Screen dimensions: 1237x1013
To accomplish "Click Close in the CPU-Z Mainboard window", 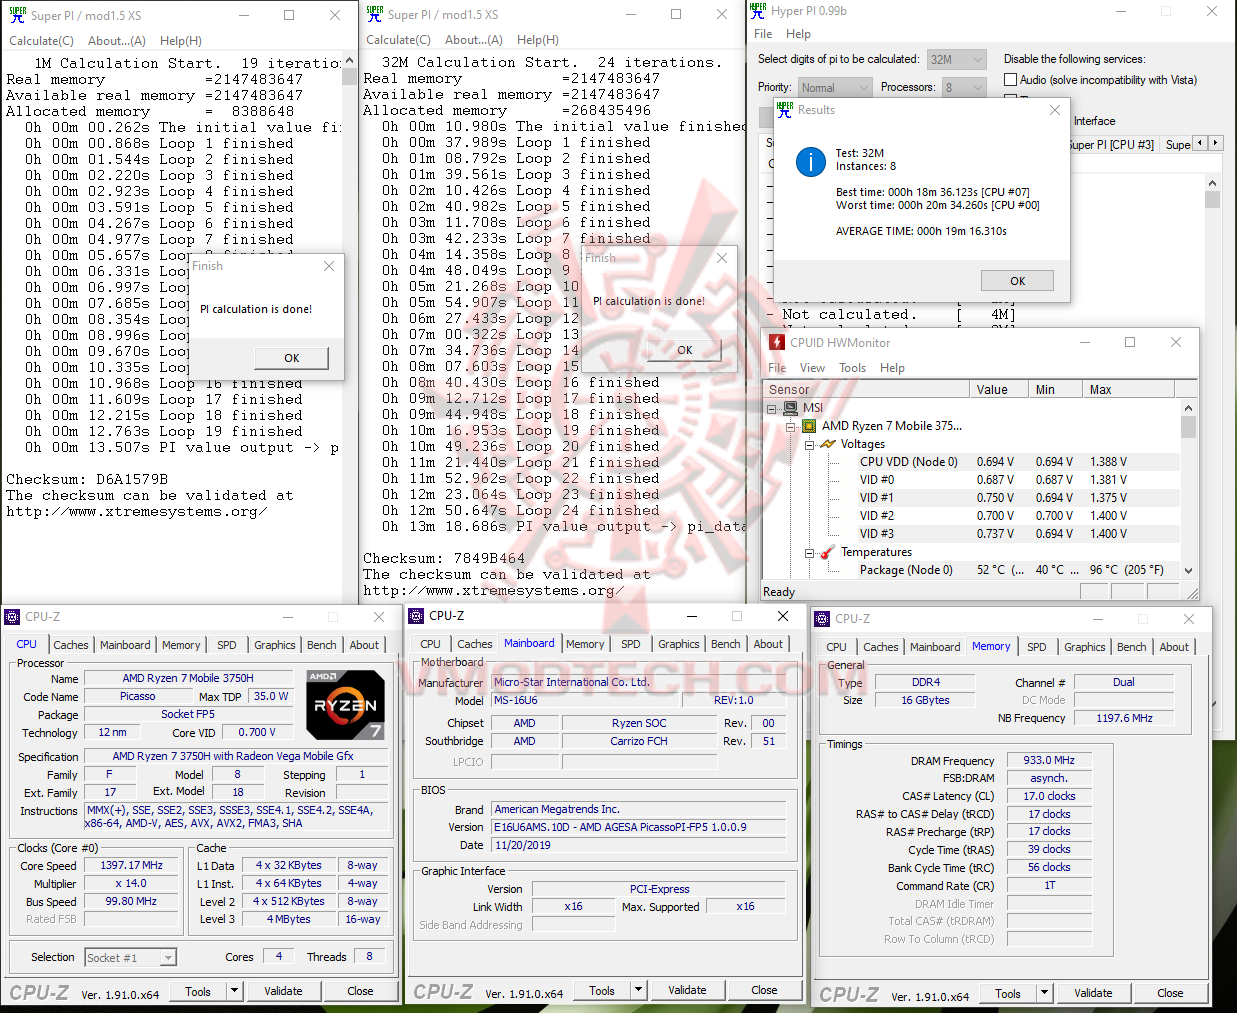I will pyautogui.click(x=765, y=990).
